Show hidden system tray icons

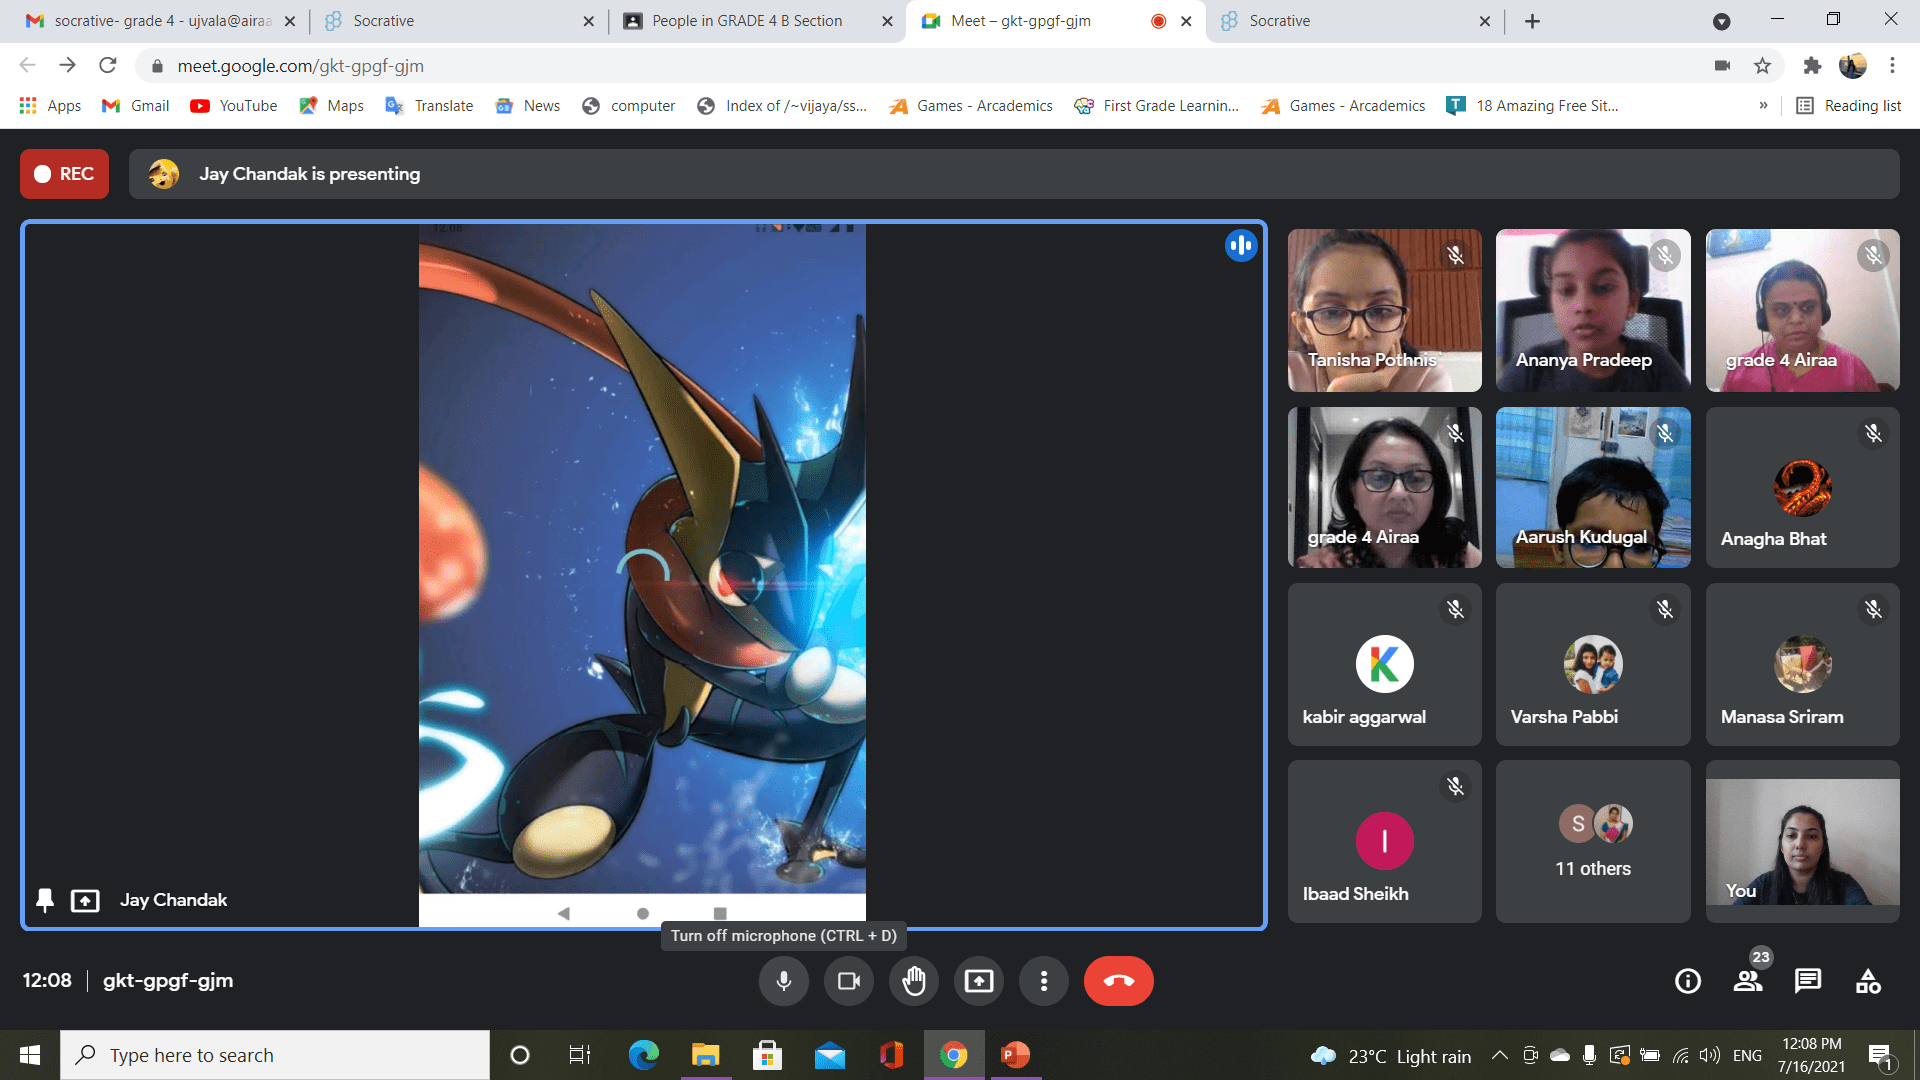tap(1499, 1055)
